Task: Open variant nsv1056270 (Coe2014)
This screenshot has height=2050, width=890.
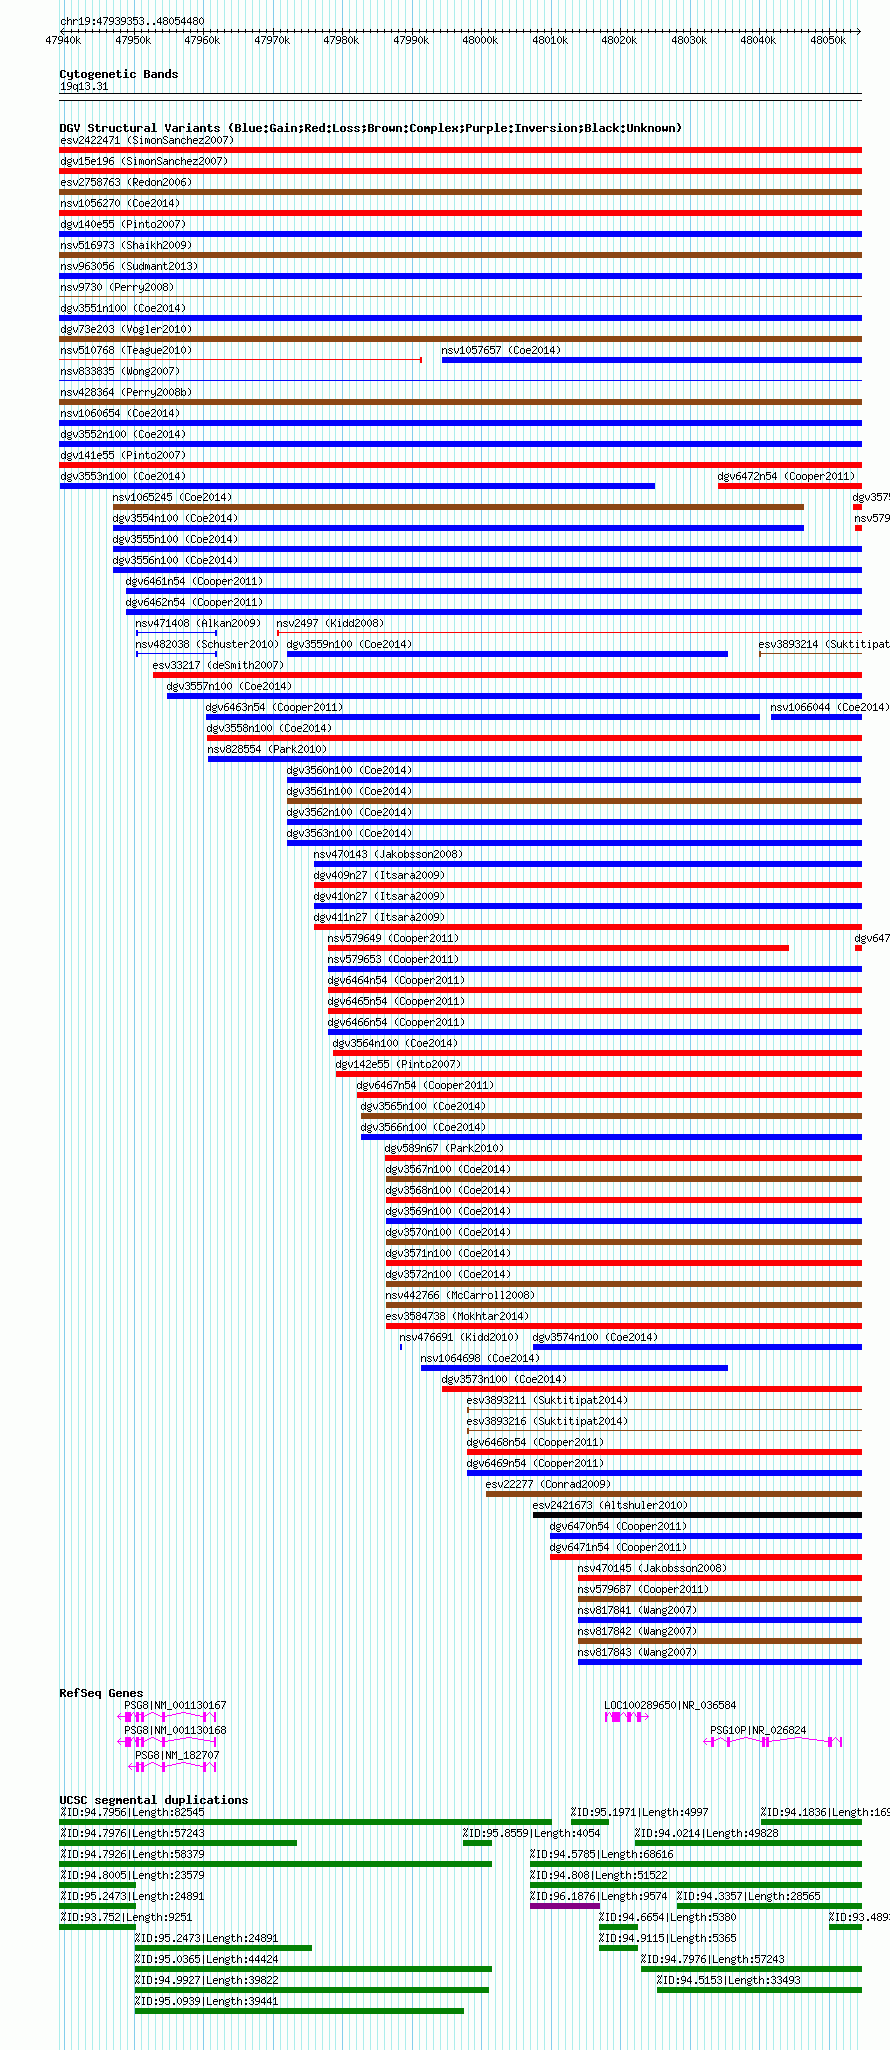Action: (x=119, y=203)
